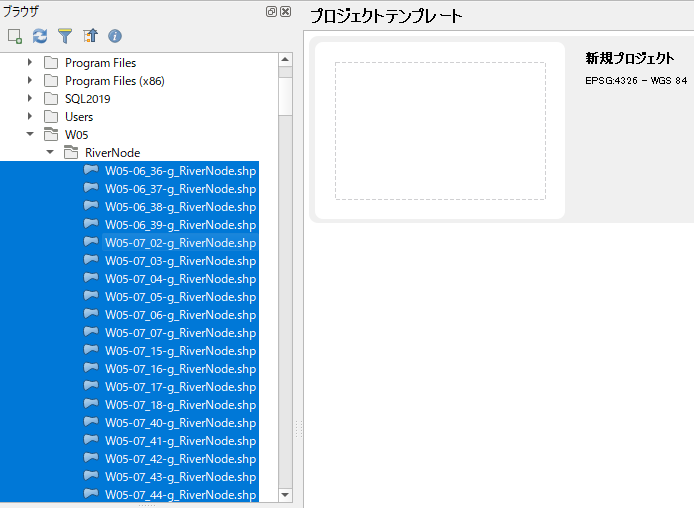The image size is (694, 508).
Task: Close the browser panel
Action: tap(286, 11)
